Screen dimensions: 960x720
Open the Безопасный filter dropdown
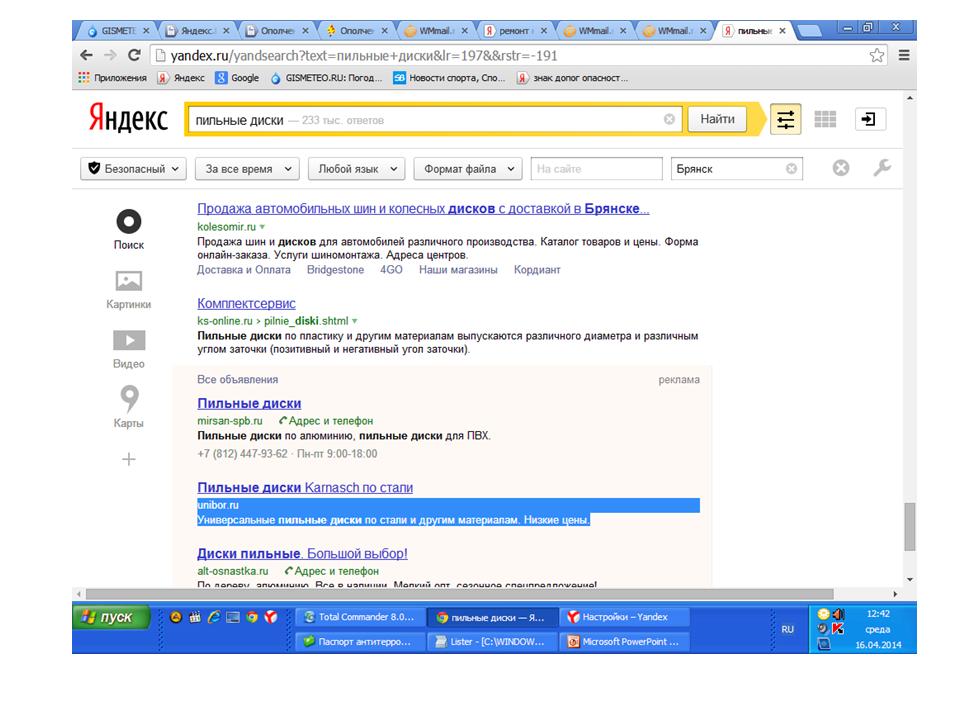133,168
